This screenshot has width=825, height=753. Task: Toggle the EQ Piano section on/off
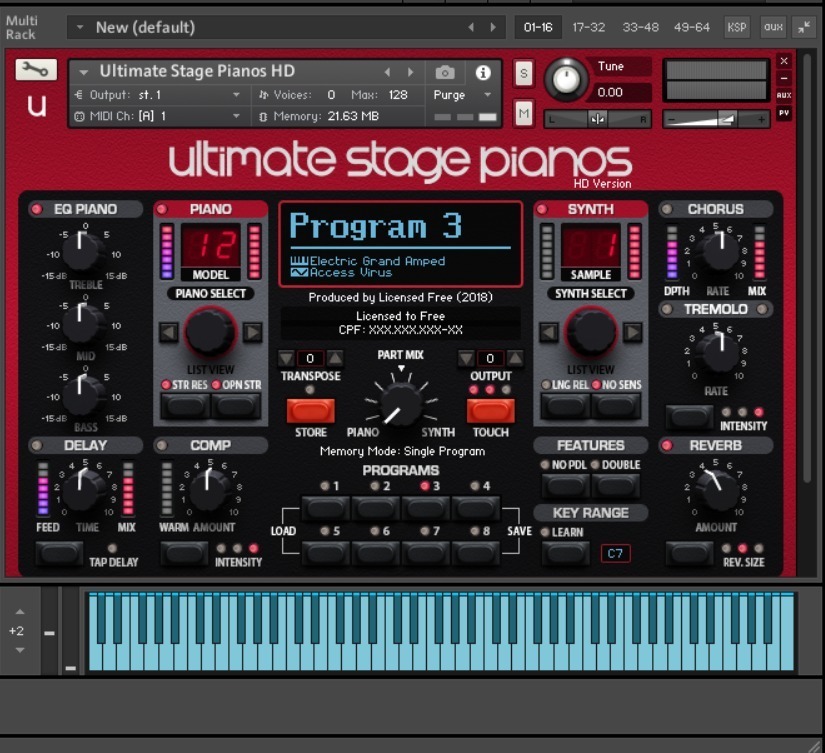tap(37, 209)
